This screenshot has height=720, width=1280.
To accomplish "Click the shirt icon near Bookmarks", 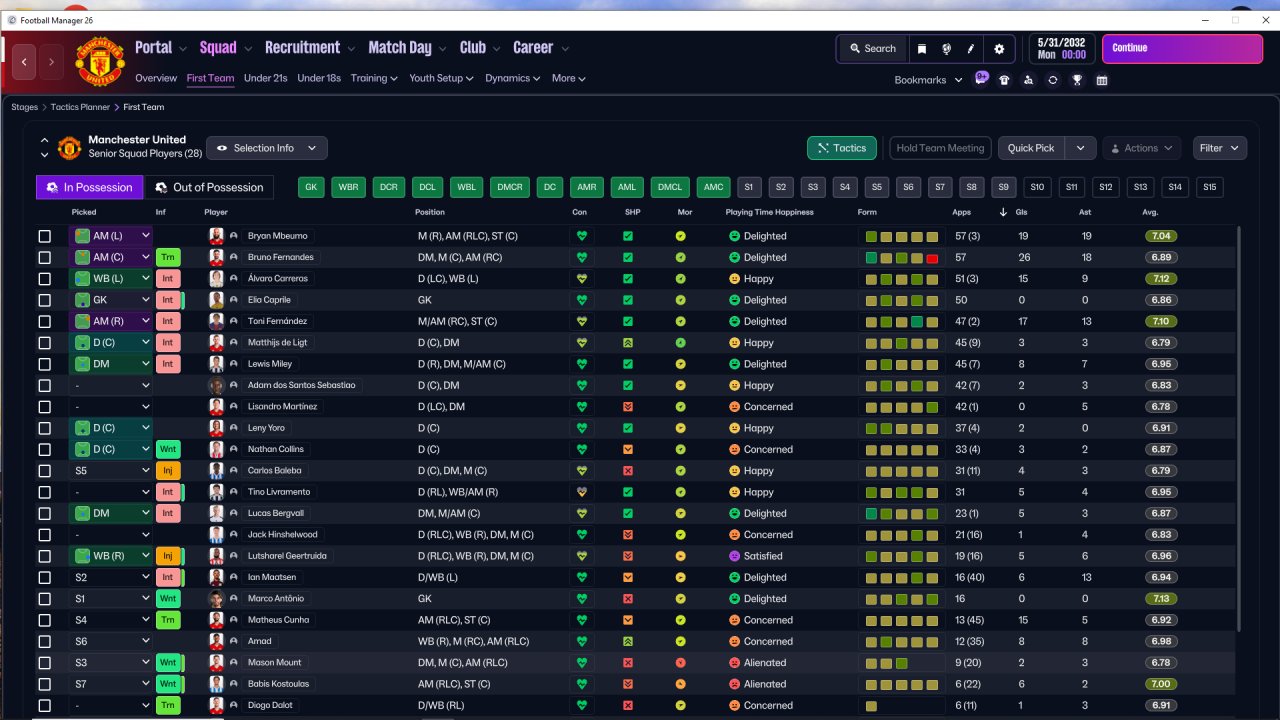I will (x=1004, y=80).
